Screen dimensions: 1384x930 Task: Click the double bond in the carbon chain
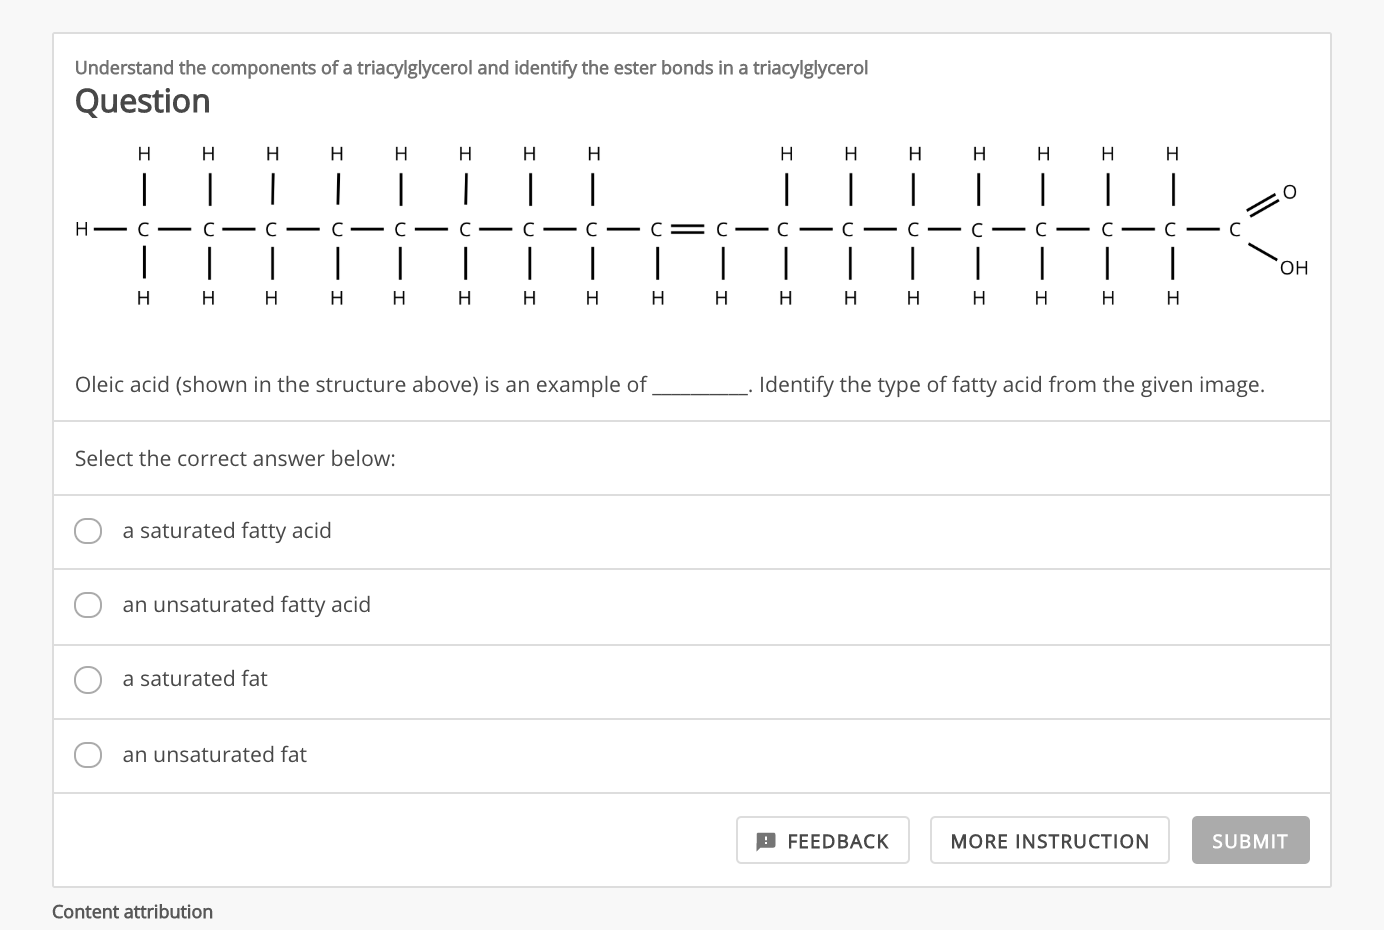point(686,229)
